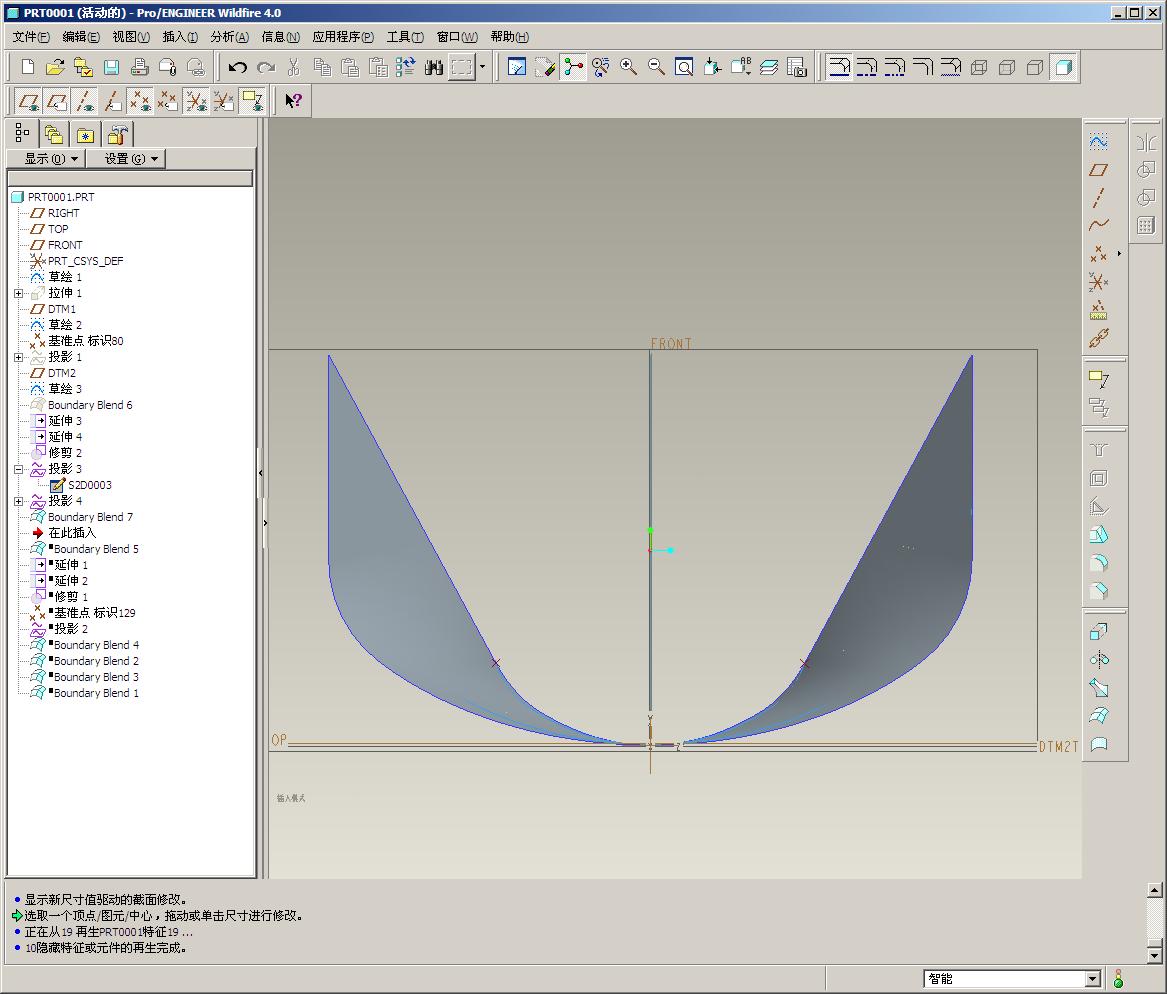Click the Undo arrow icon

pos(237,67)
